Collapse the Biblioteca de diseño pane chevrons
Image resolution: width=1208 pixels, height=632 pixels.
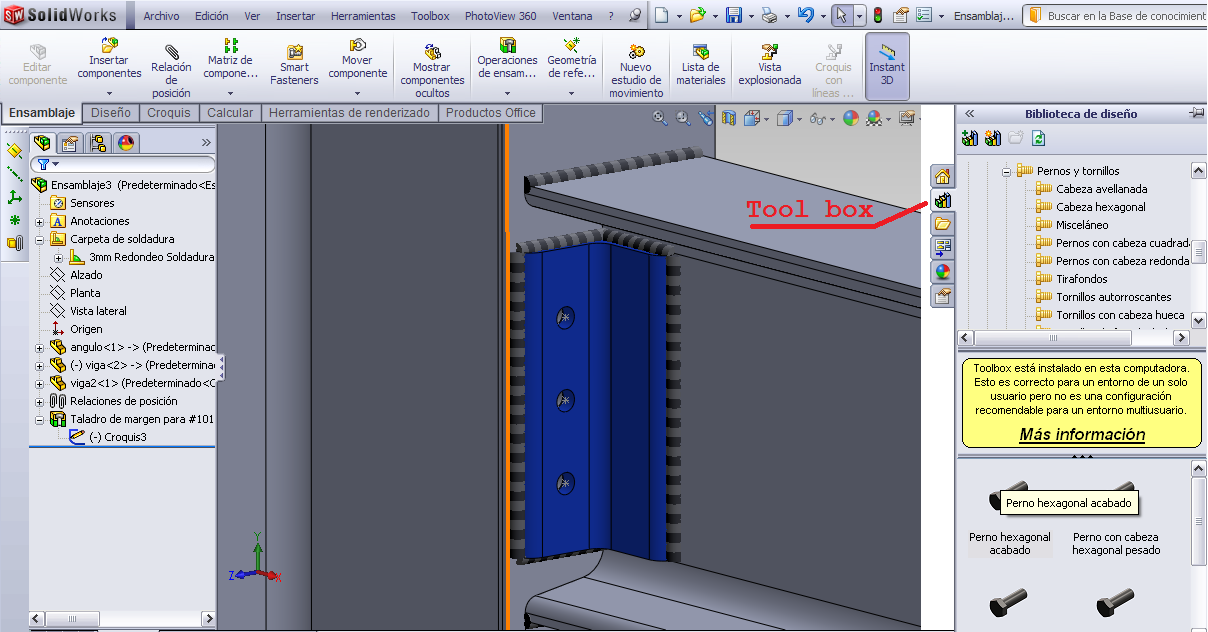click(x=969, y=114)
